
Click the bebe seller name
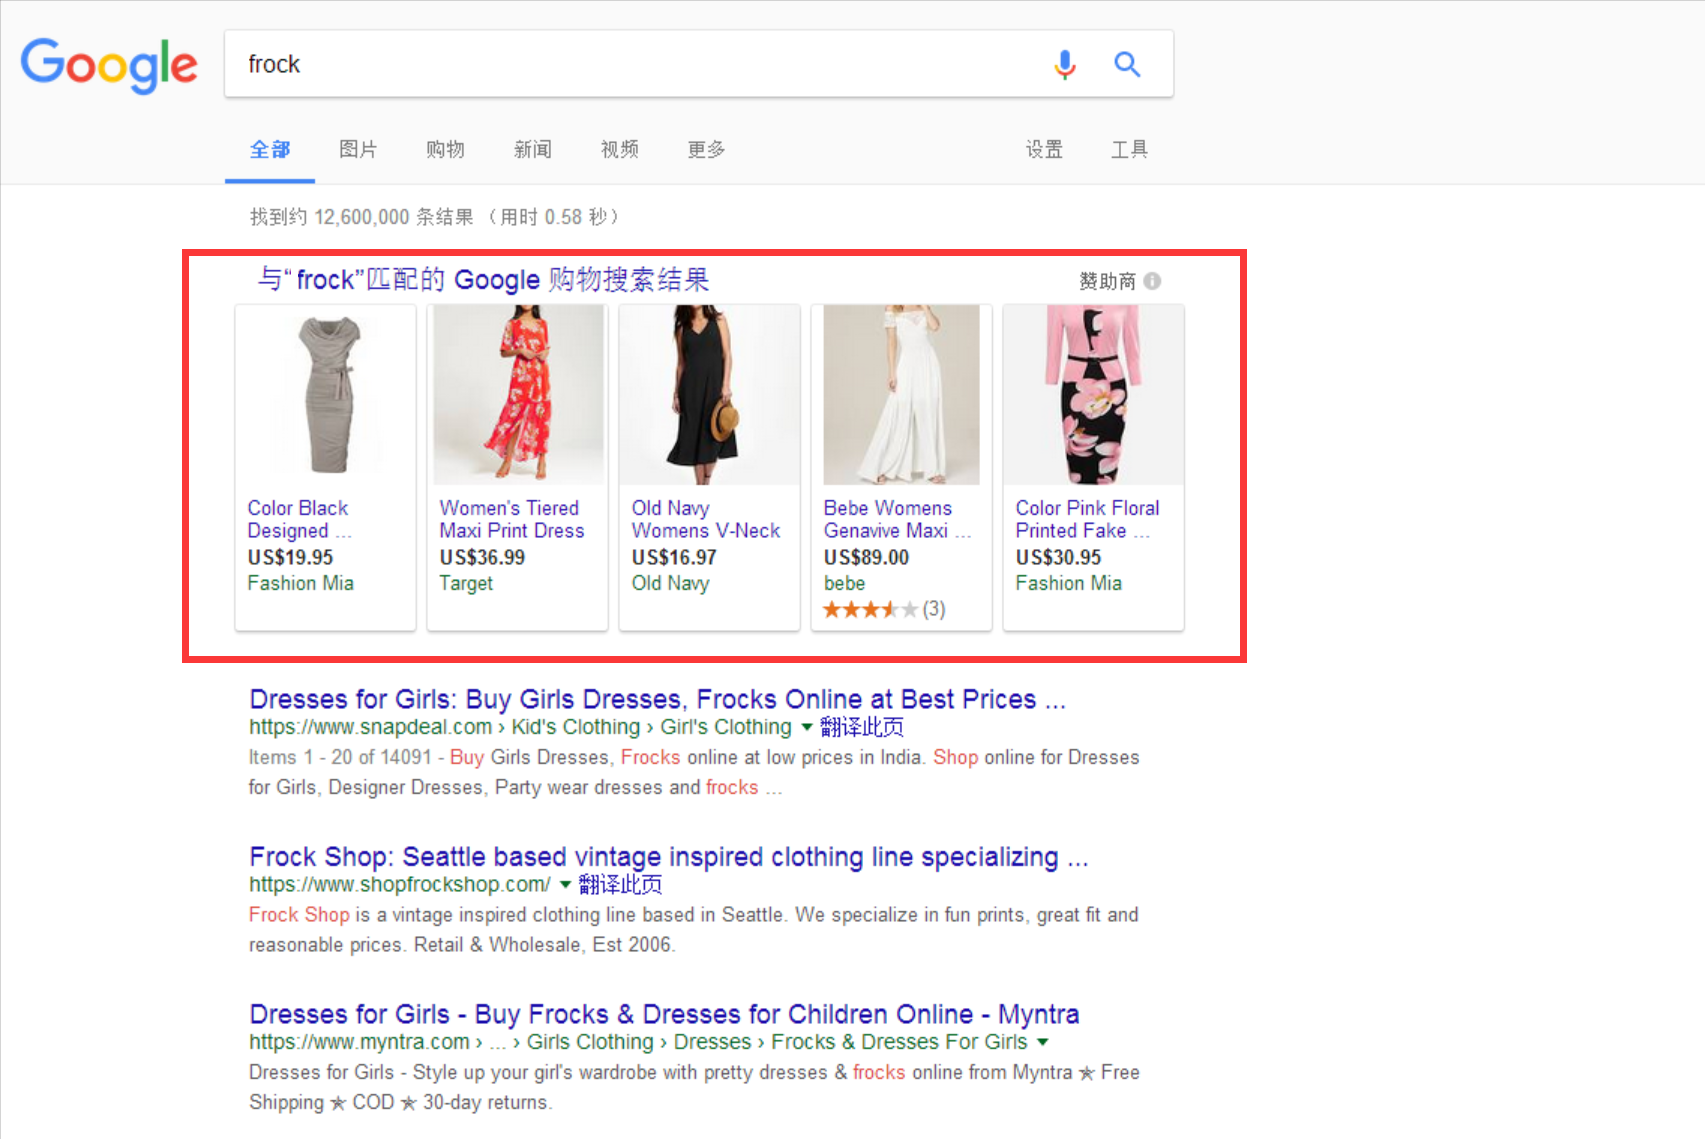pyautogui.click(x=844, y=583)
